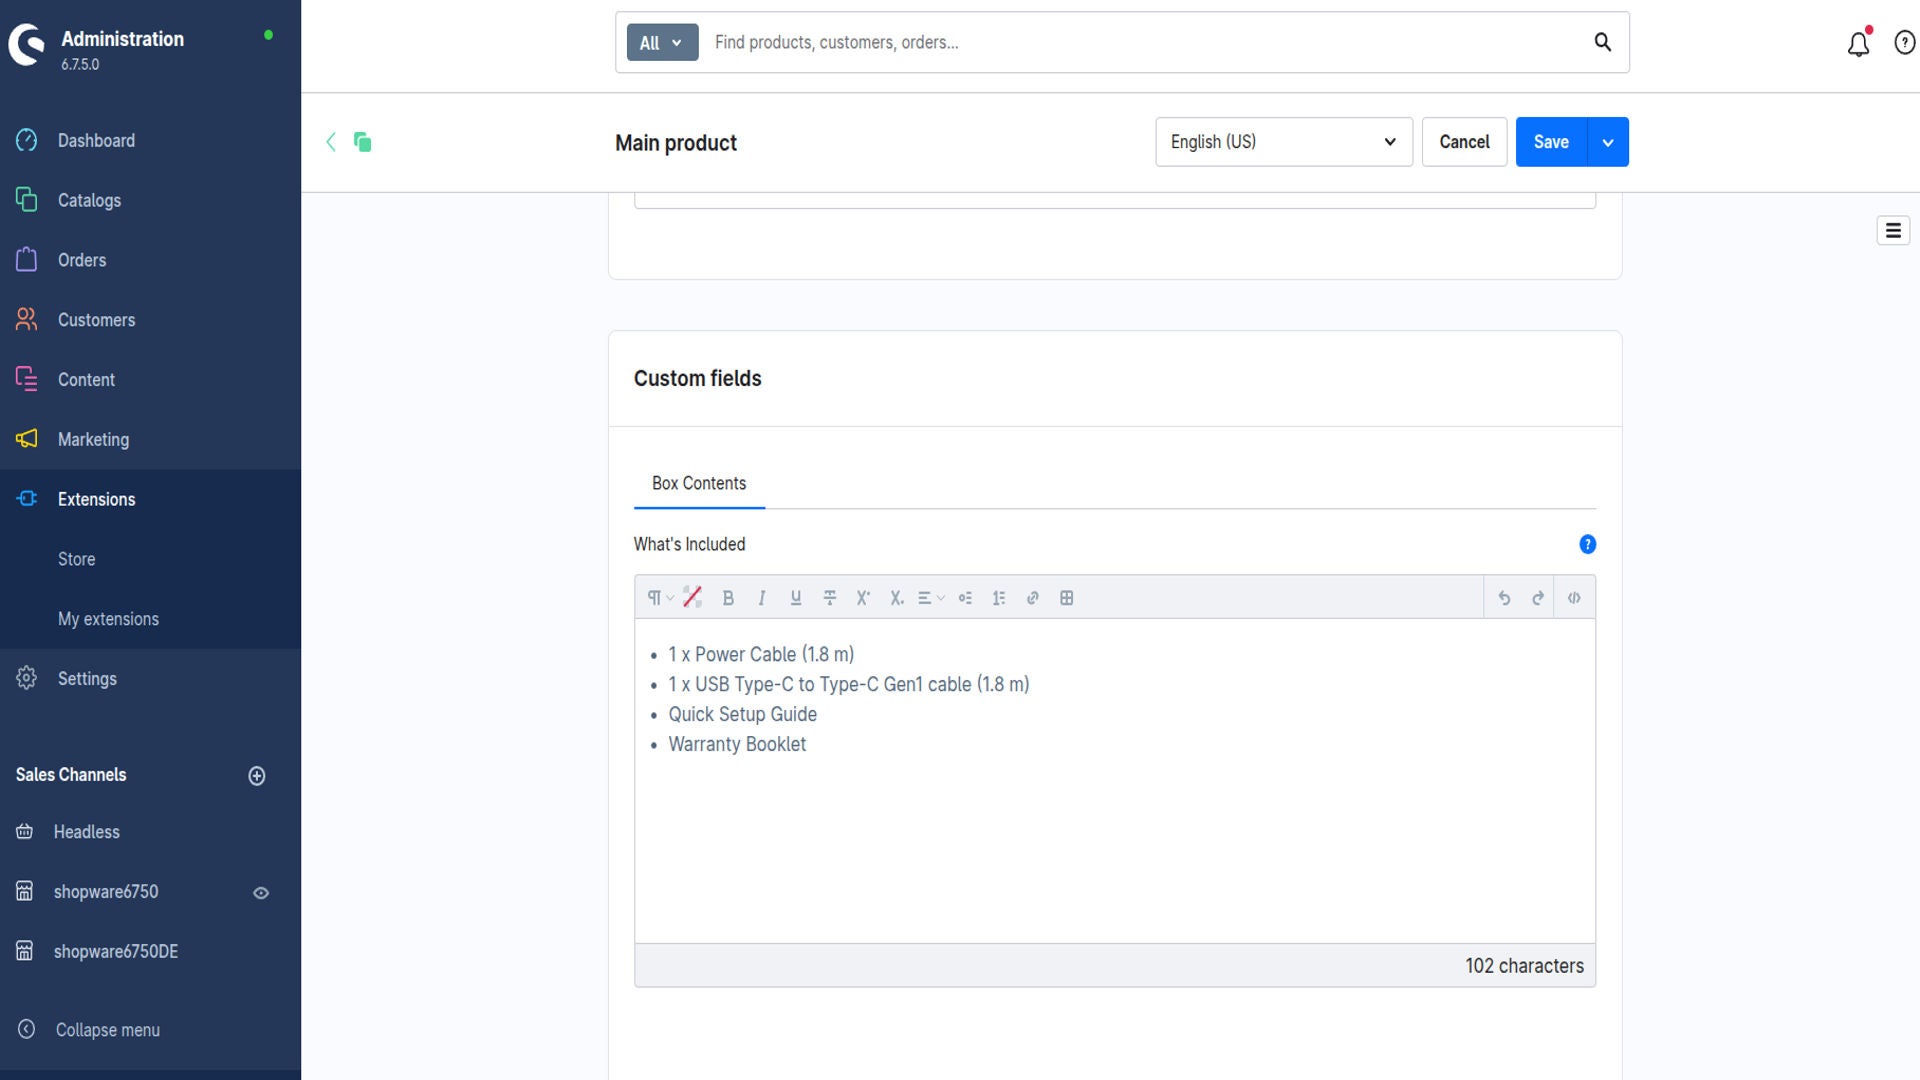The width and height of the screenshot is (1920, 1080).
Task: Select the Box Contents tab
Action: point(699,484)
